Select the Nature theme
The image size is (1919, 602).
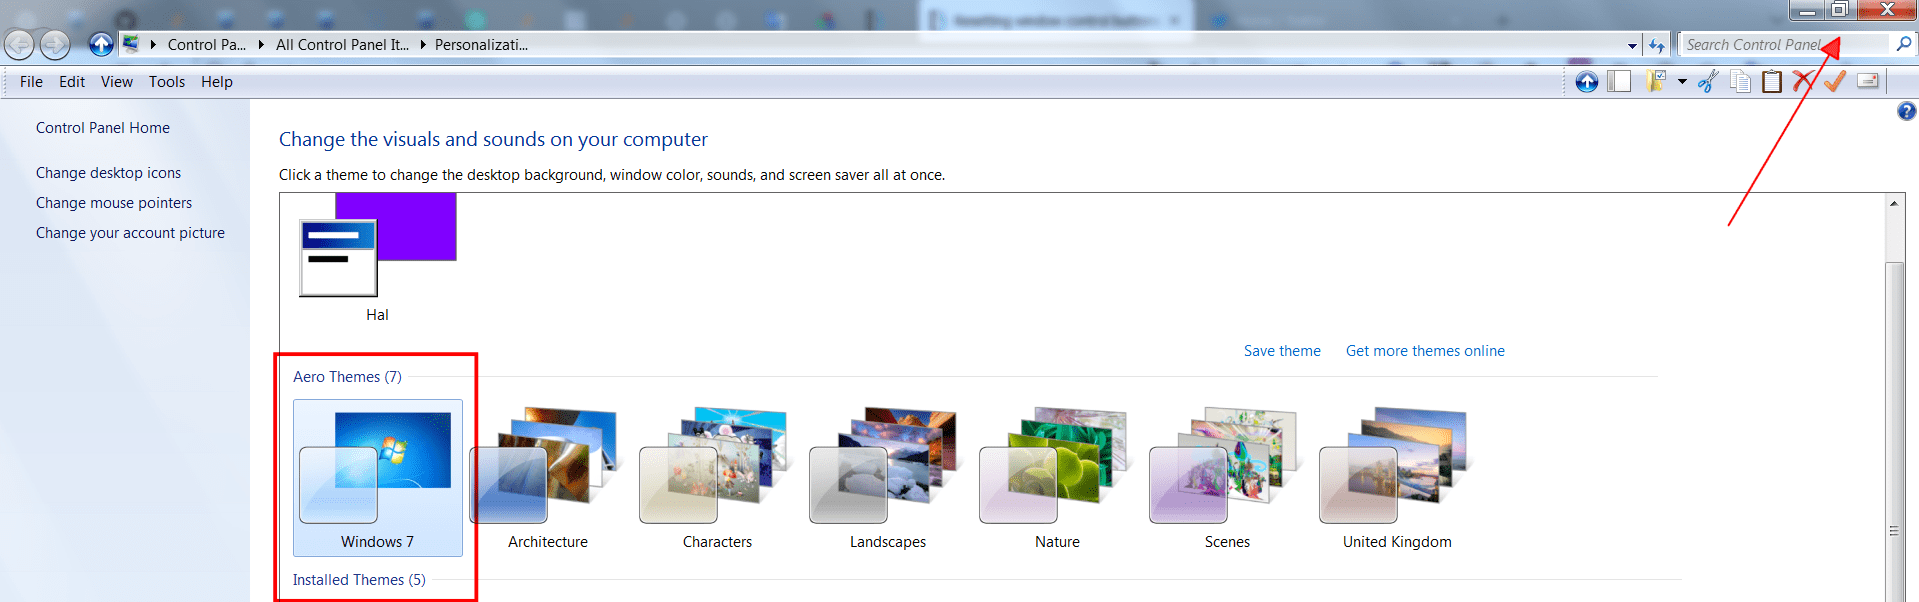click(x=1057, y=478)
